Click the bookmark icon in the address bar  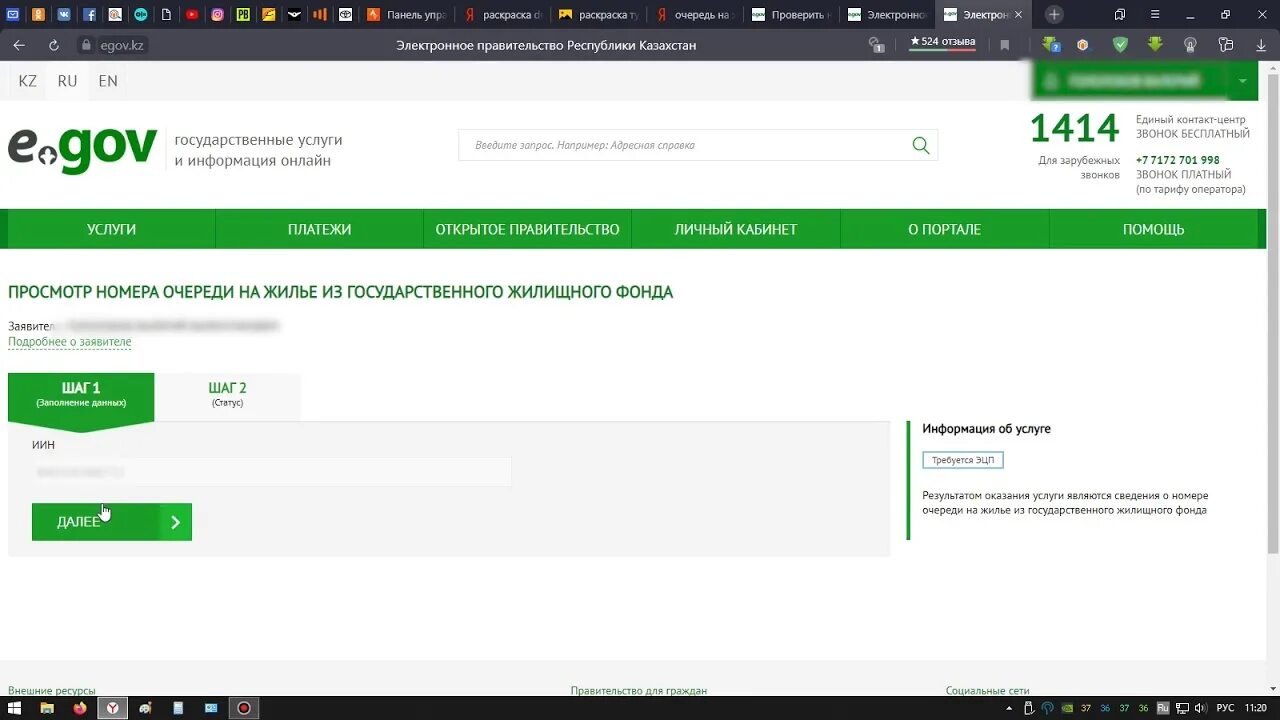pyautogui.click(x=1004, y=44)
